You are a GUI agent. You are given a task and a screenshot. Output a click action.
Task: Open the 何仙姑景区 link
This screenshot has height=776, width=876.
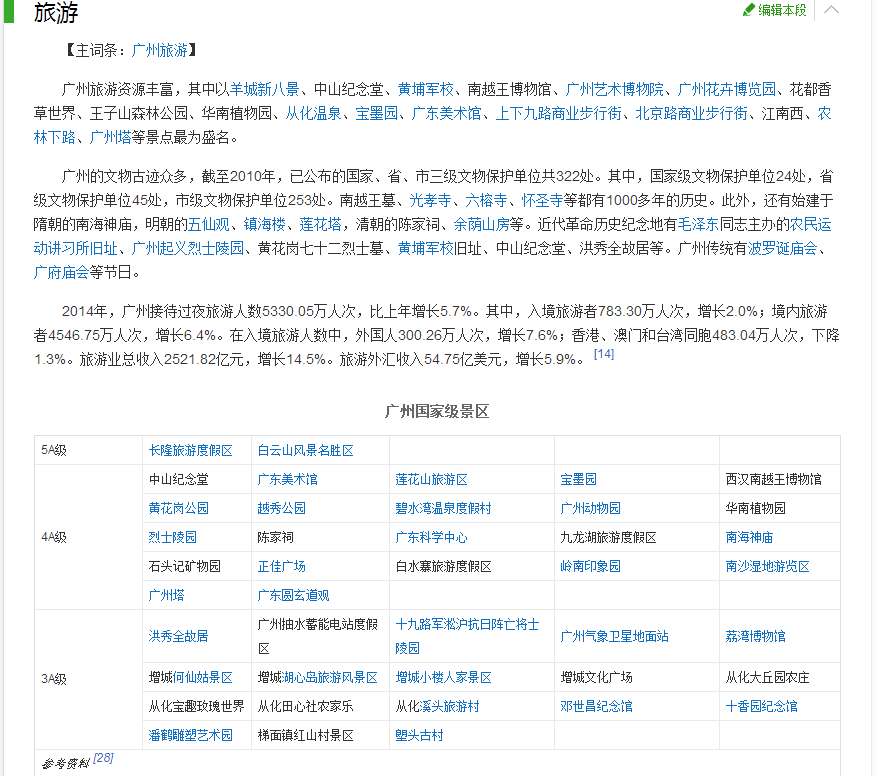point(202,678)
